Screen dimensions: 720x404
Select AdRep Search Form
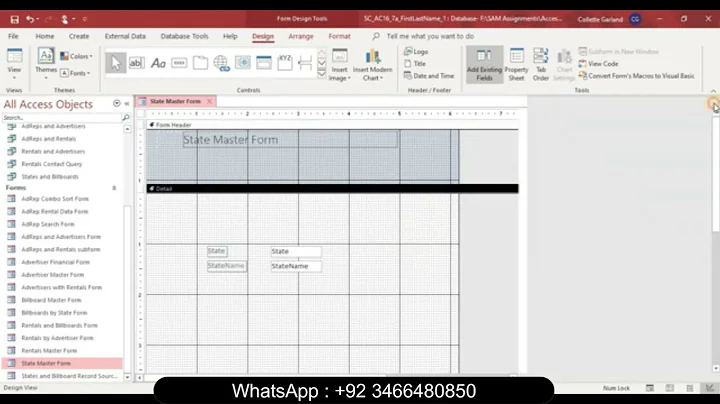pyautogui.click(x=48, y=224)
